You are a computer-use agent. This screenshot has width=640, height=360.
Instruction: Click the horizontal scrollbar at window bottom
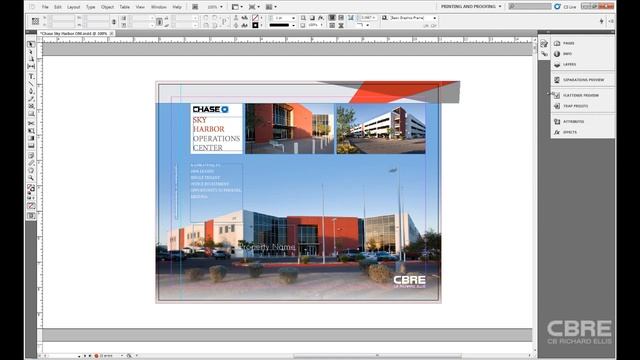[x=377, y=356]
